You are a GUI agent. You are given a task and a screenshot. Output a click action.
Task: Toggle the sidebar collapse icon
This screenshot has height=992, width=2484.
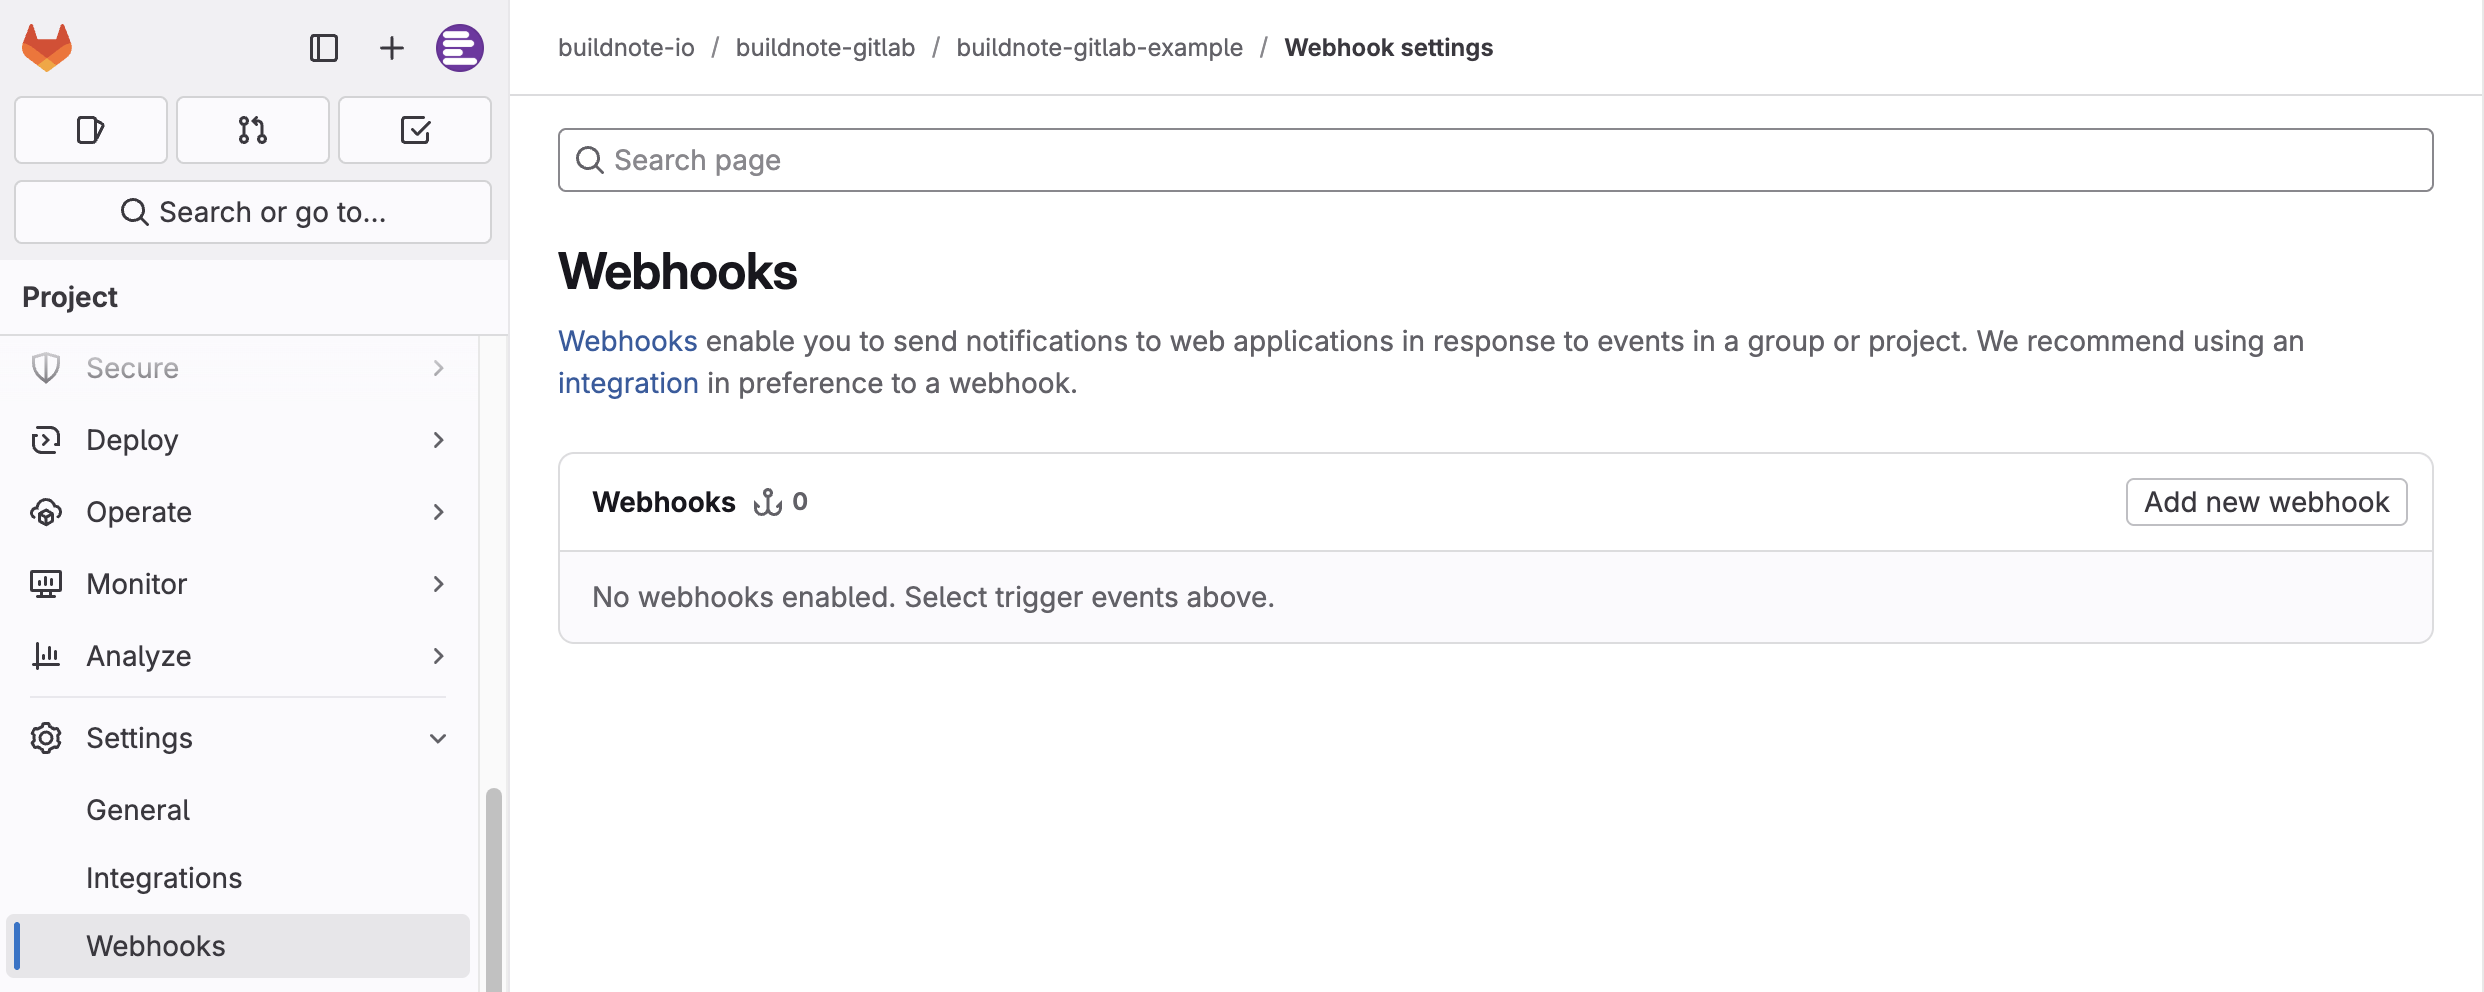click(x=324, y=48)
